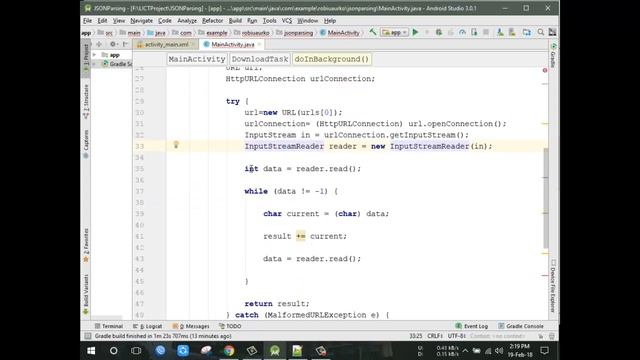Open Task View on the taskbar
Image resolution: width=640 pixels, height=360 pixels.
(136, 351)
